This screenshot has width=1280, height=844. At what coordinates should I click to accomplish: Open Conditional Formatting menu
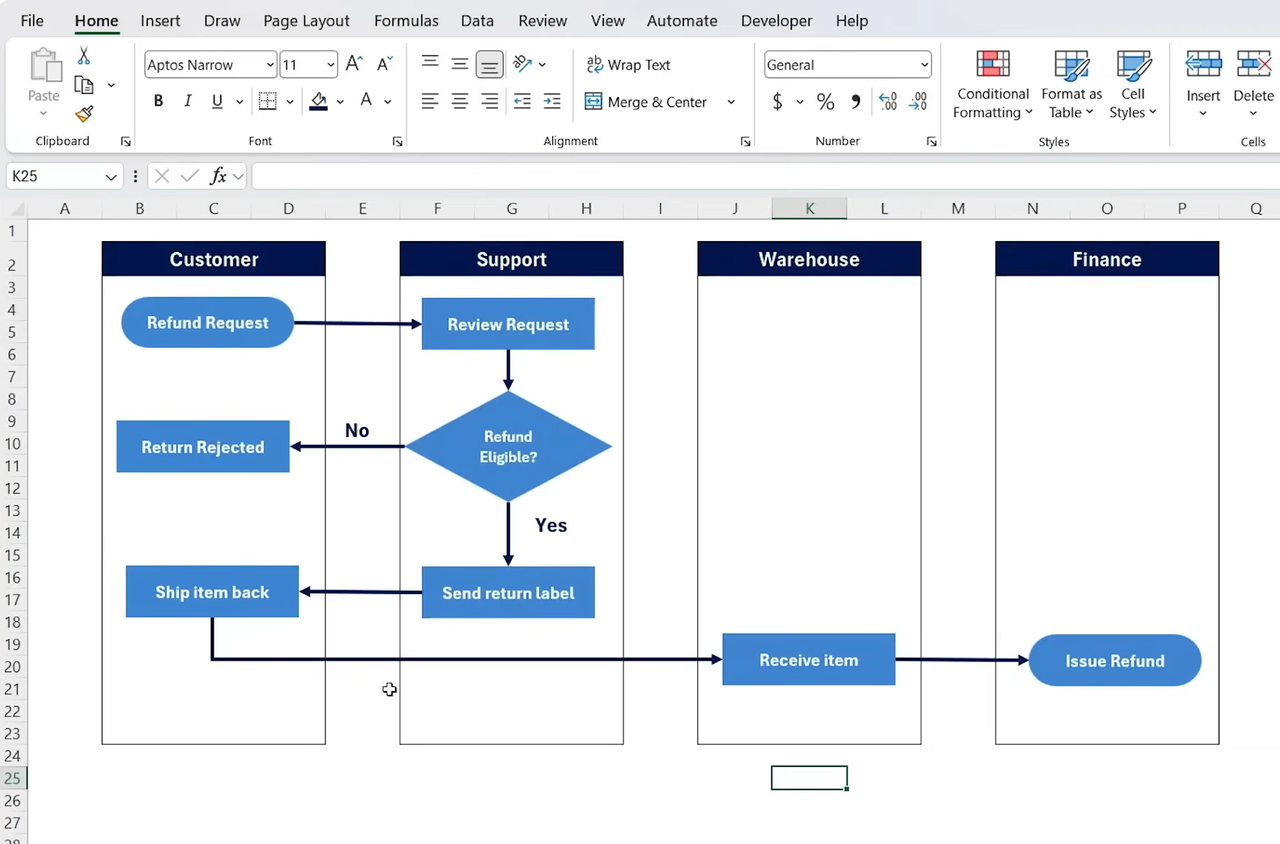point(992,85)
